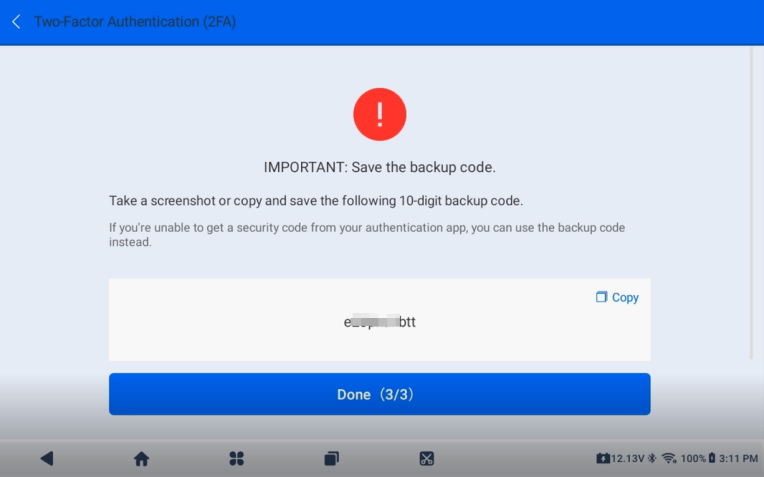Click the red warning exclamation icon
The height and width of the screenshot is (477, 764).
[x=380, y=115]
